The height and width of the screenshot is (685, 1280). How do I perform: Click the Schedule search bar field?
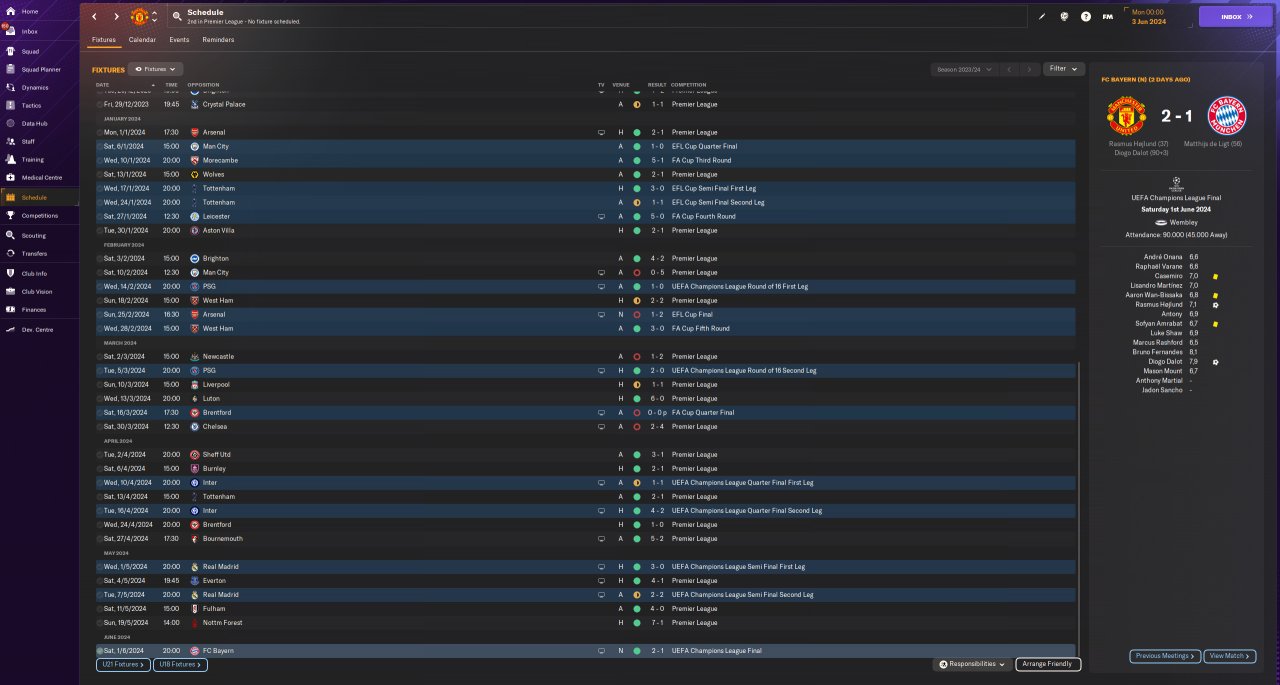point(597,16)
